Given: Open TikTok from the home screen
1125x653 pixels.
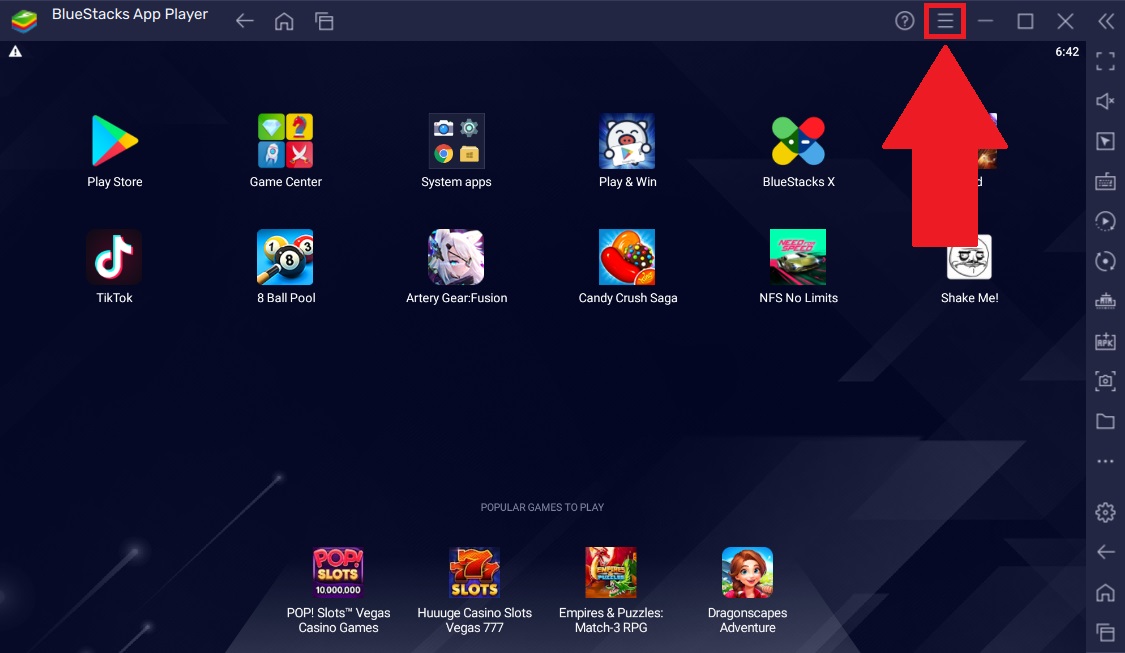Looking at the screenshot, I should [x=114, y=256].
